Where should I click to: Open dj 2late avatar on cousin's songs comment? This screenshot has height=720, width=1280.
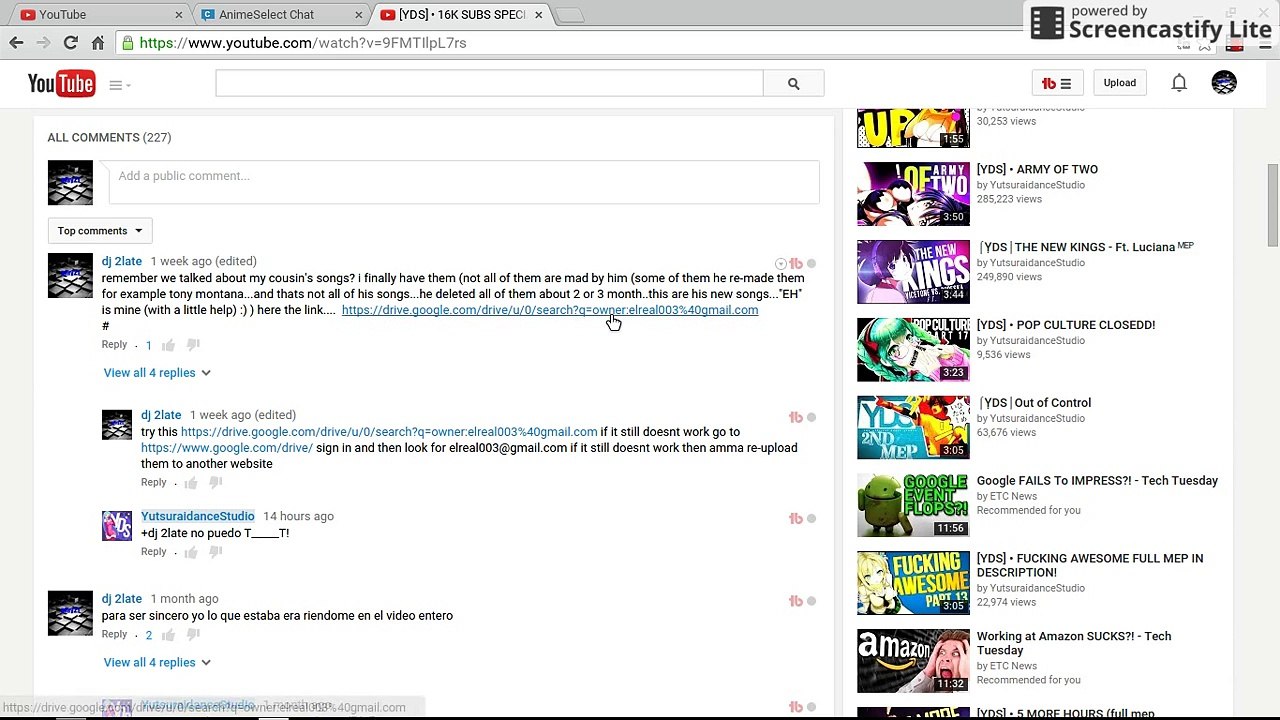(x=70, y=276)
